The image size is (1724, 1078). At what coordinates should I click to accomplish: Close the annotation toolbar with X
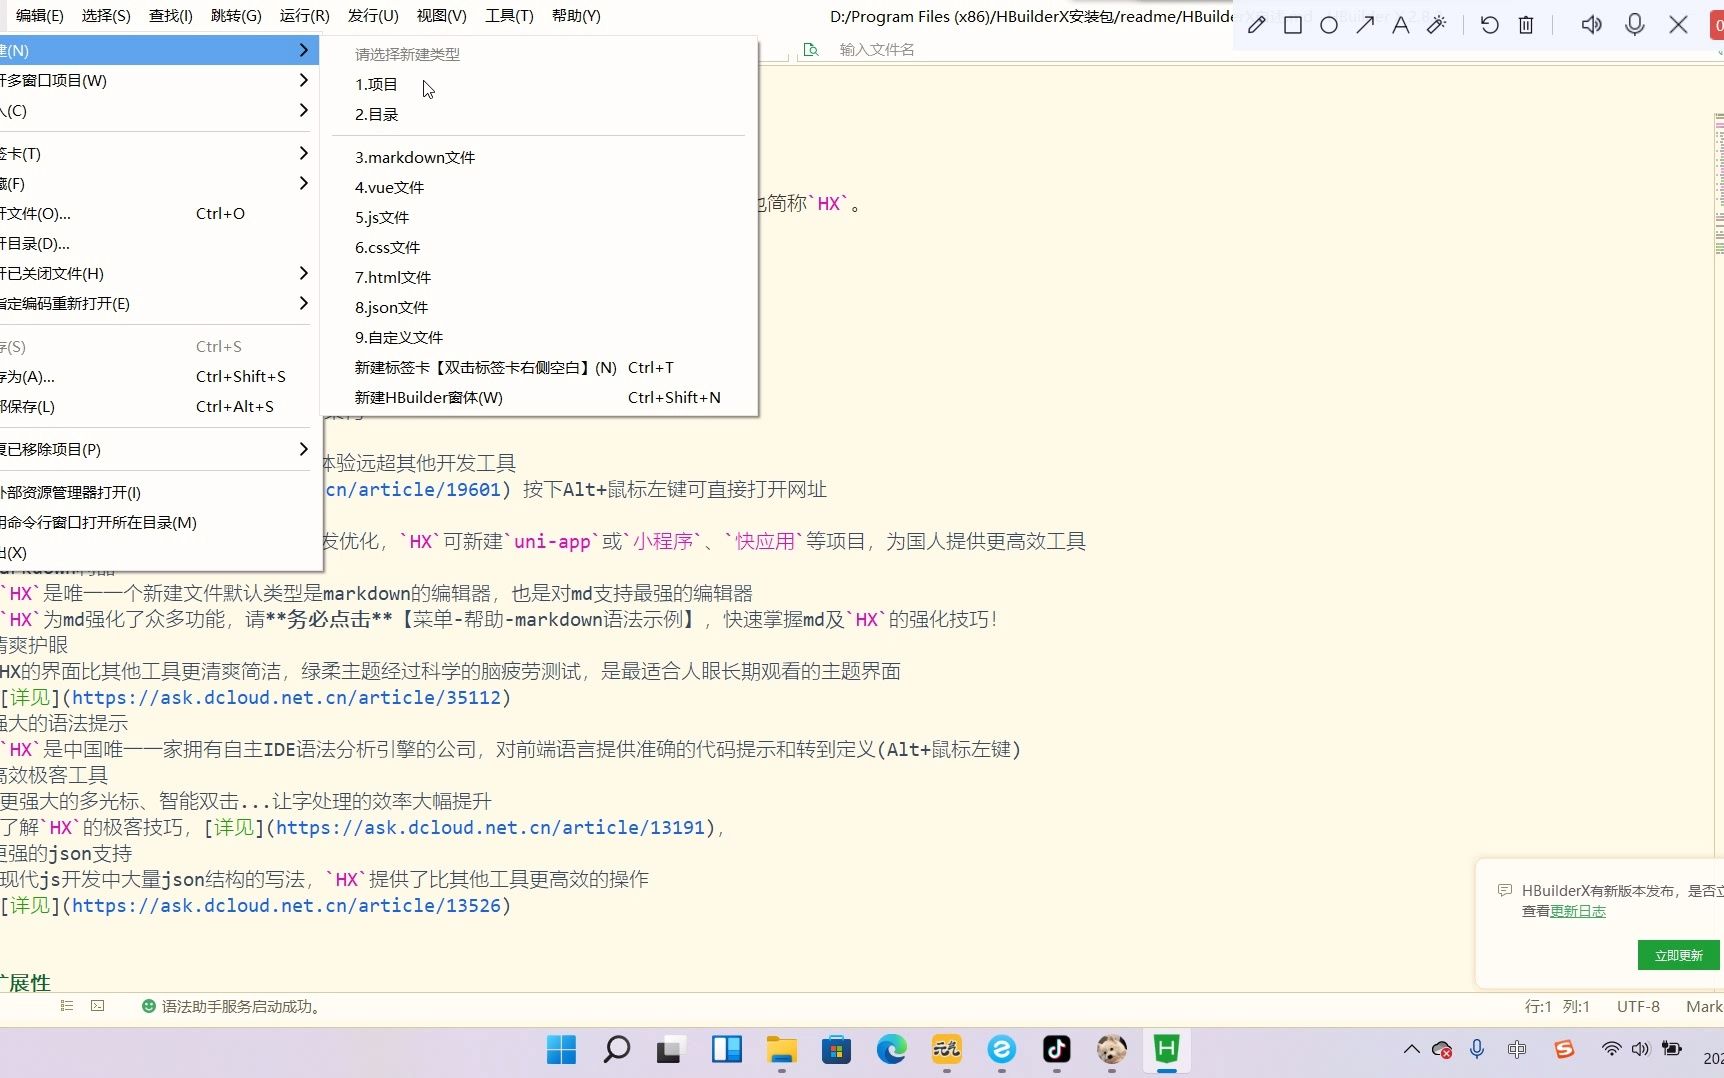coord(1679,25)
